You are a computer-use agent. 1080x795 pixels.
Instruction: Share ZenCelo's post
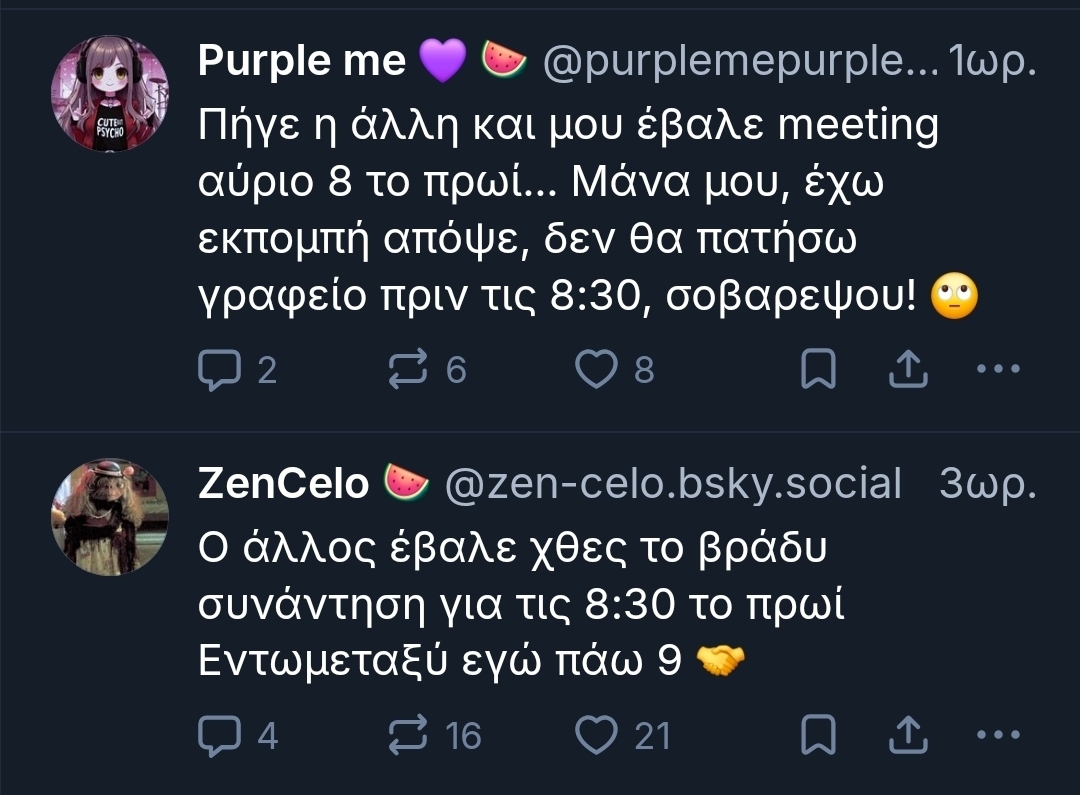tap(908, 736)
